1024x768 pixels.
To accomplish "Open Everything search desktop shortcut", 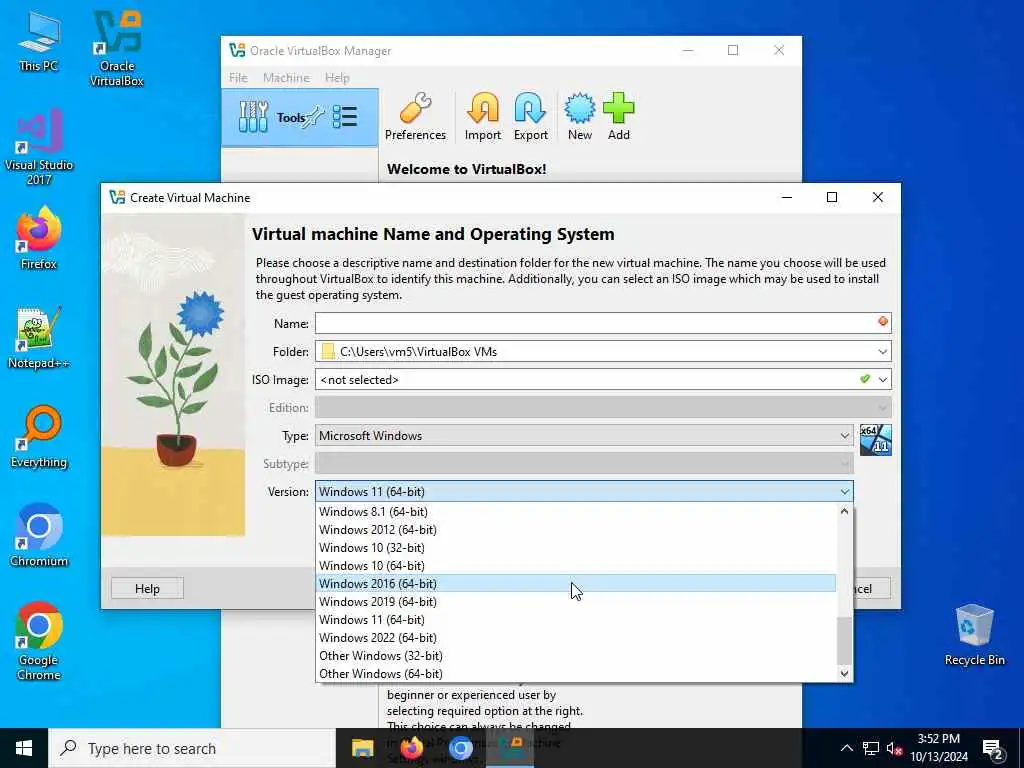I will tap(39, 437).
